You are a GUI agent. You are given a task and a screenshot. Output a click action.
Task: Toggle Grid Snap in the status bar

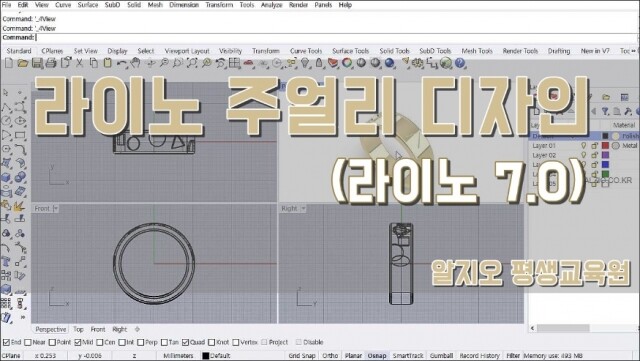pyautogui.click(x=302, y=356)
